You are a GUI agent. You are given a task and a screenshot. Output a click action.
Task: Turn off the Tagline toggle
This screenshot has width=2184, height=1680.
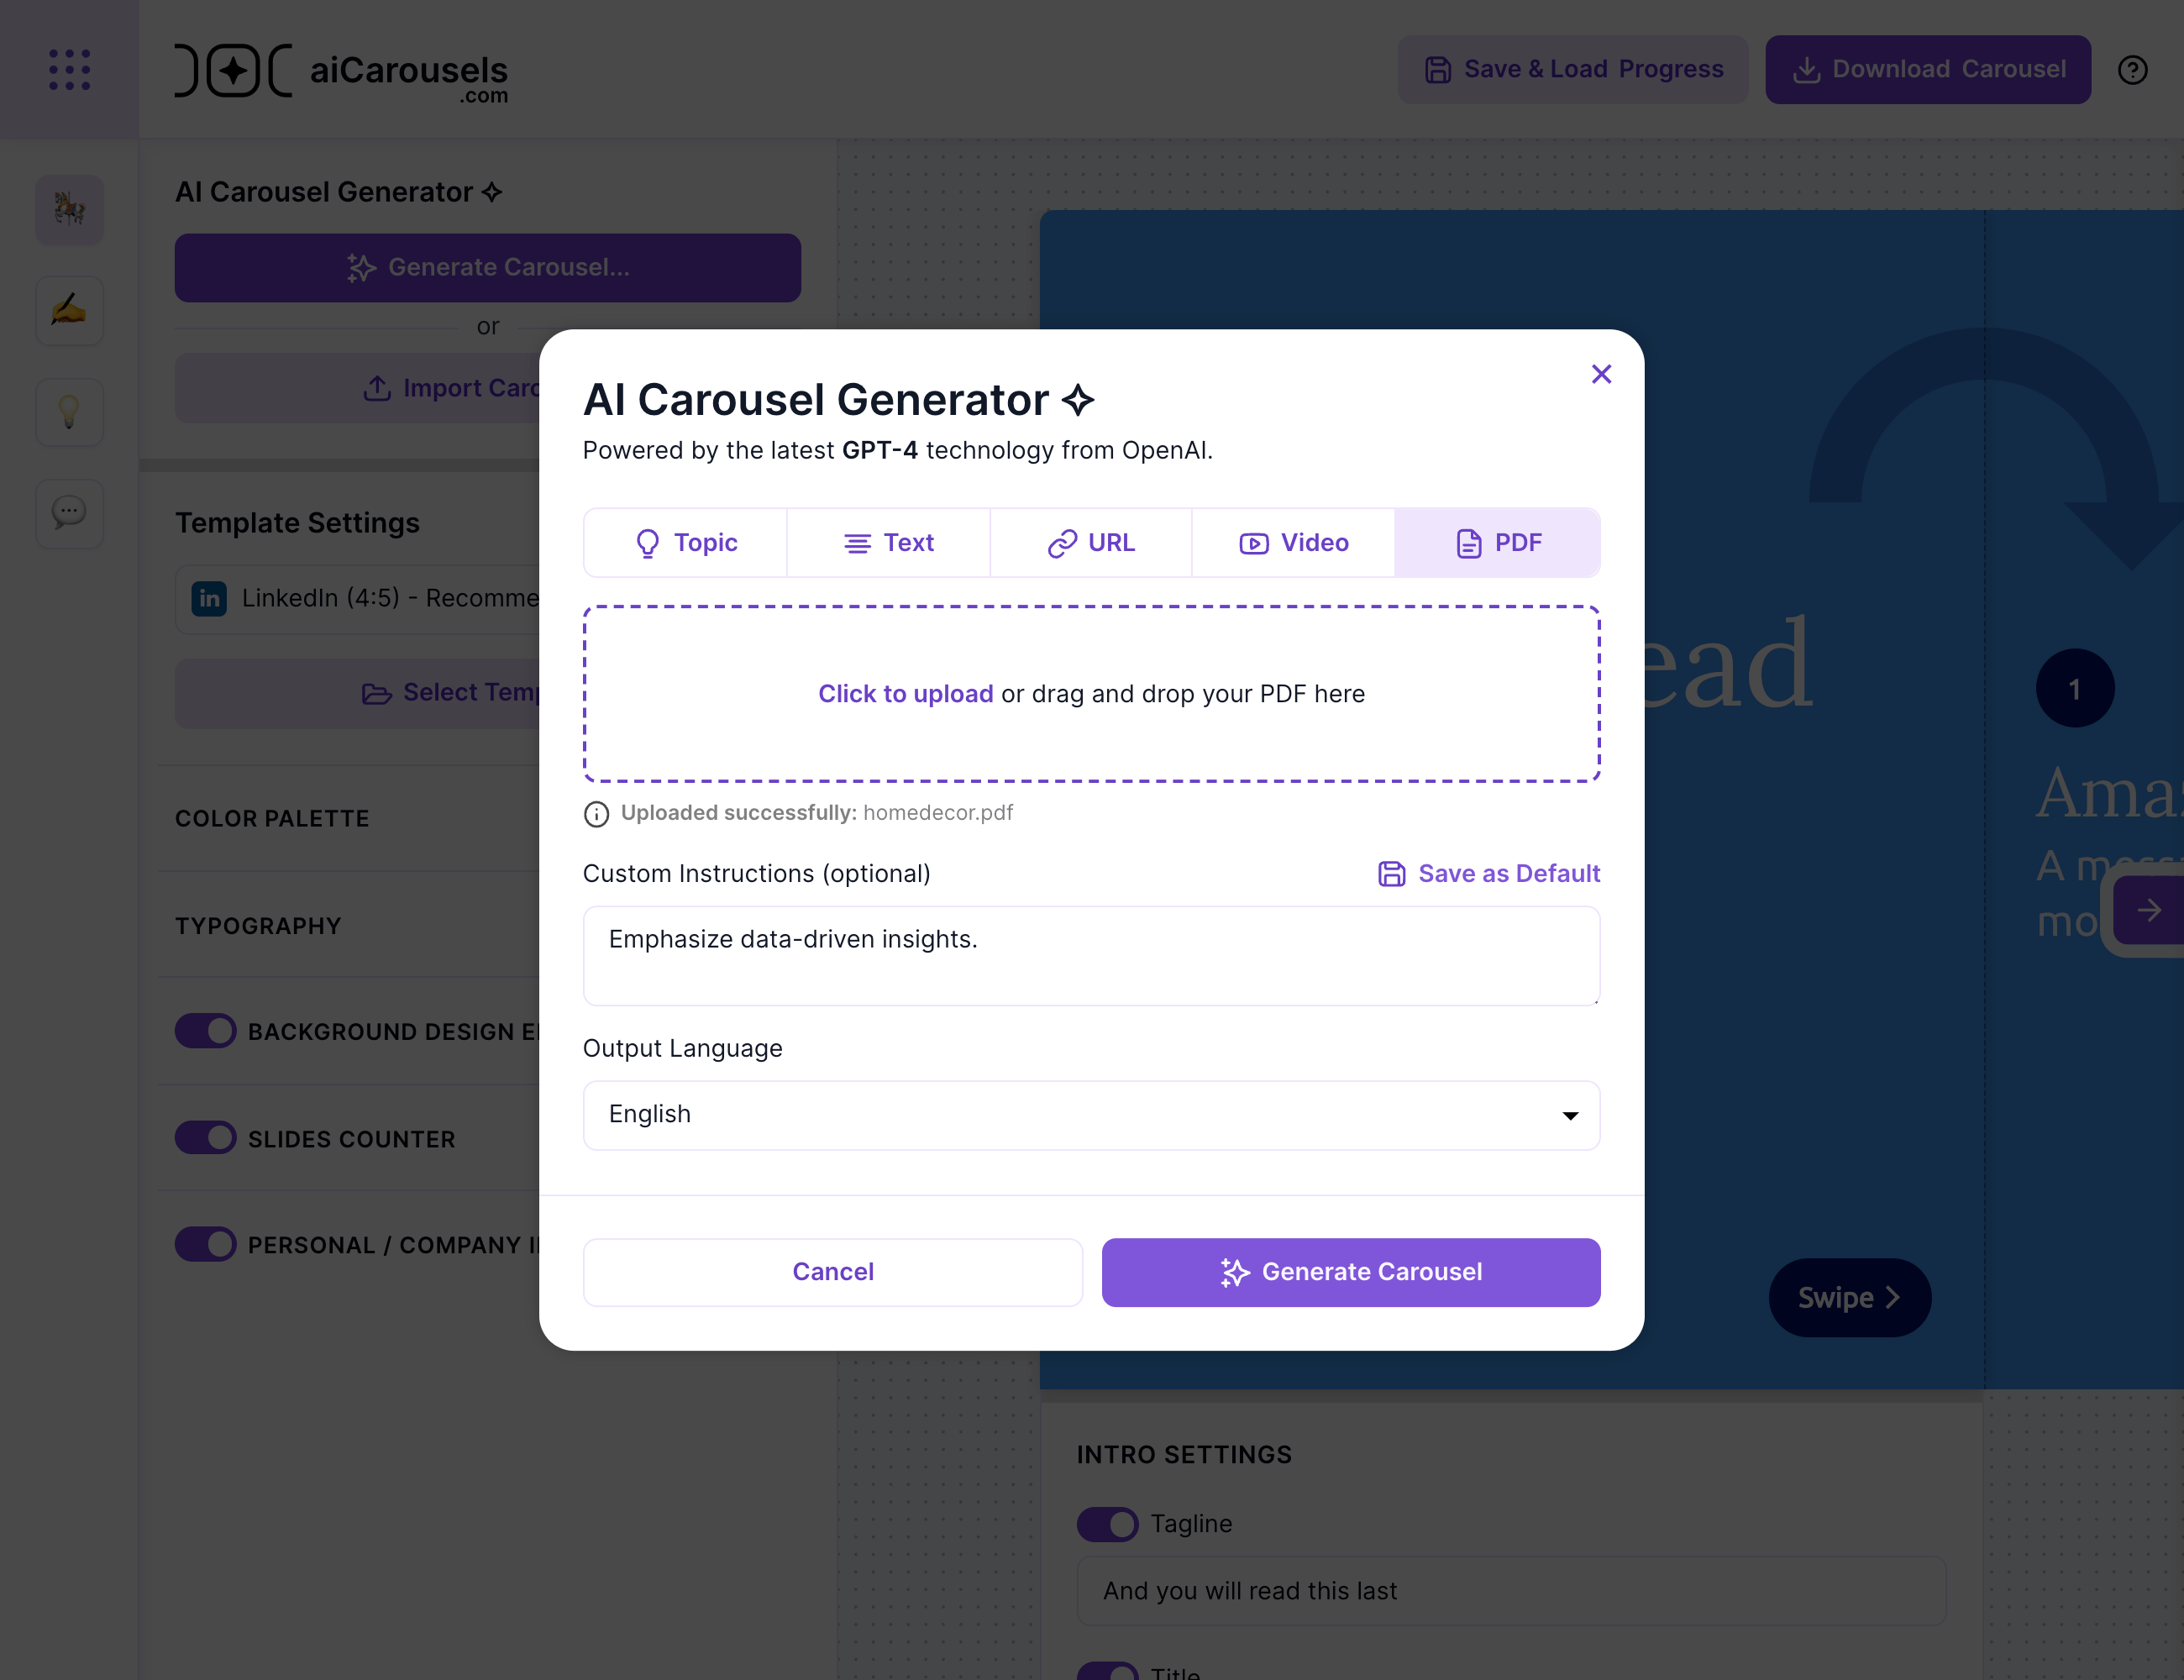(1107, 1524)
